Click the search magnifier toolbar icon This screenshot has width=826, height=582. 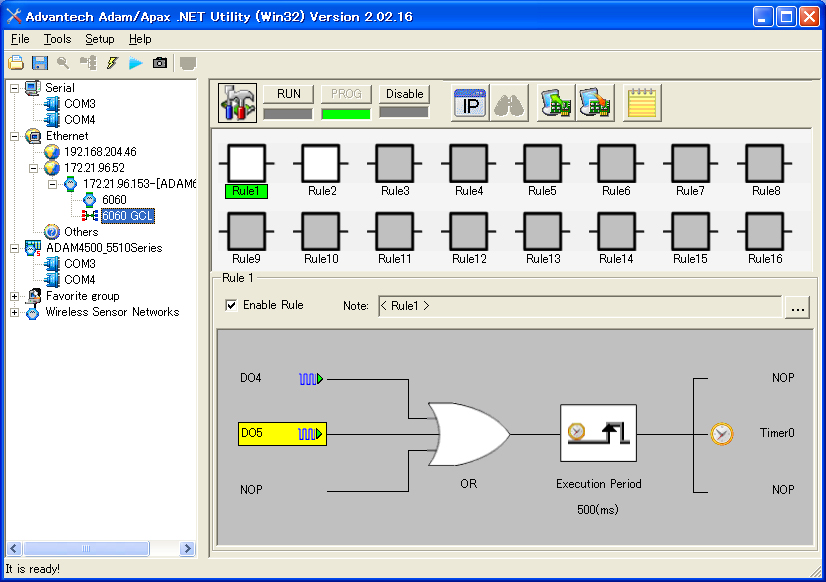(x=63, y=63)
